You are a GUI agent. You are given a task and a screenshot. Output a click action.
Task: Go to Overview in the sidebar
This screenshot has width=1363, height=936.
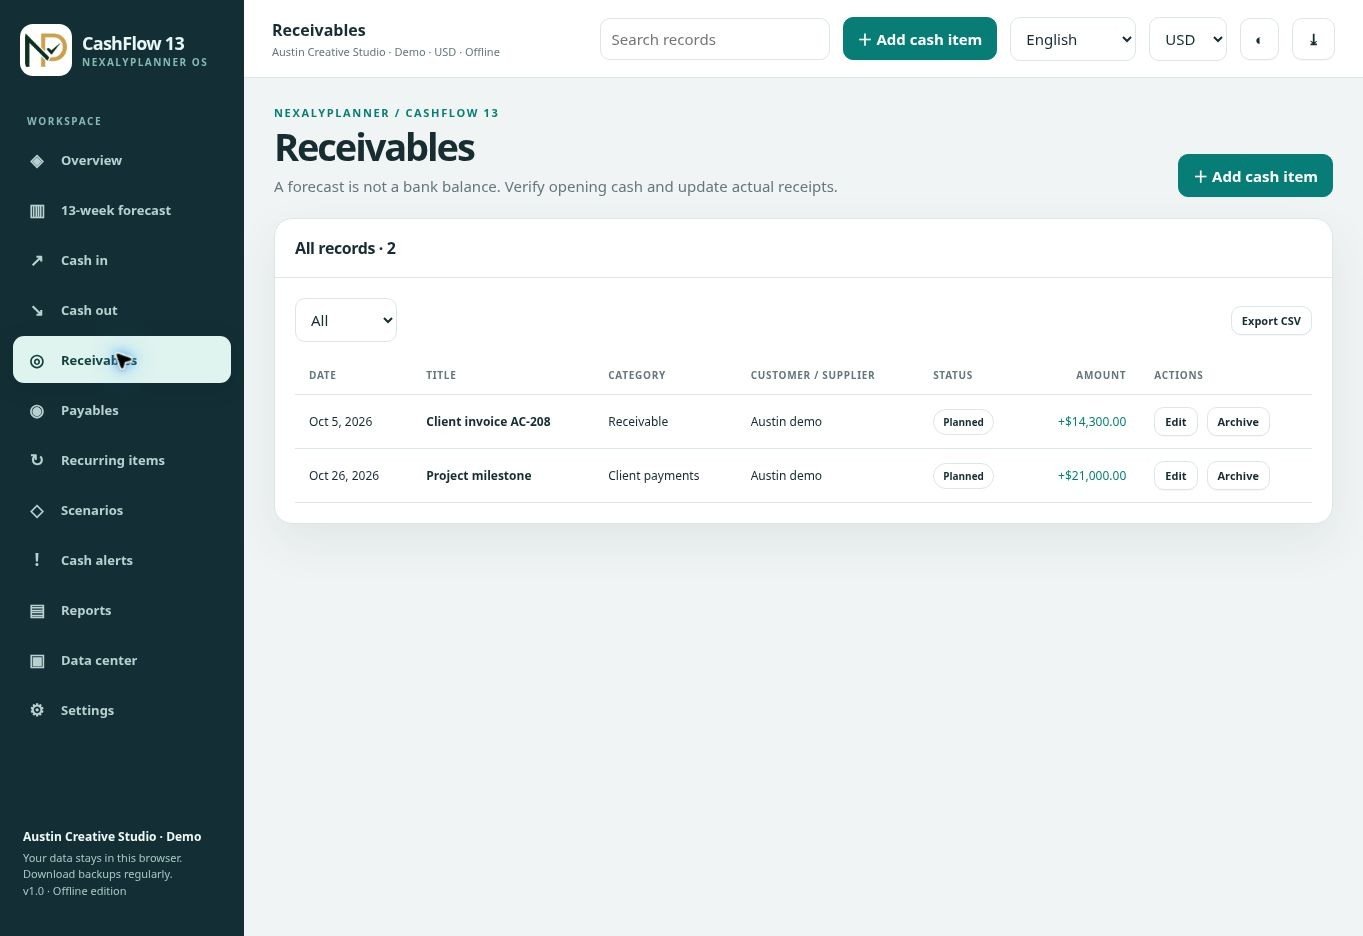click(122, 160)
